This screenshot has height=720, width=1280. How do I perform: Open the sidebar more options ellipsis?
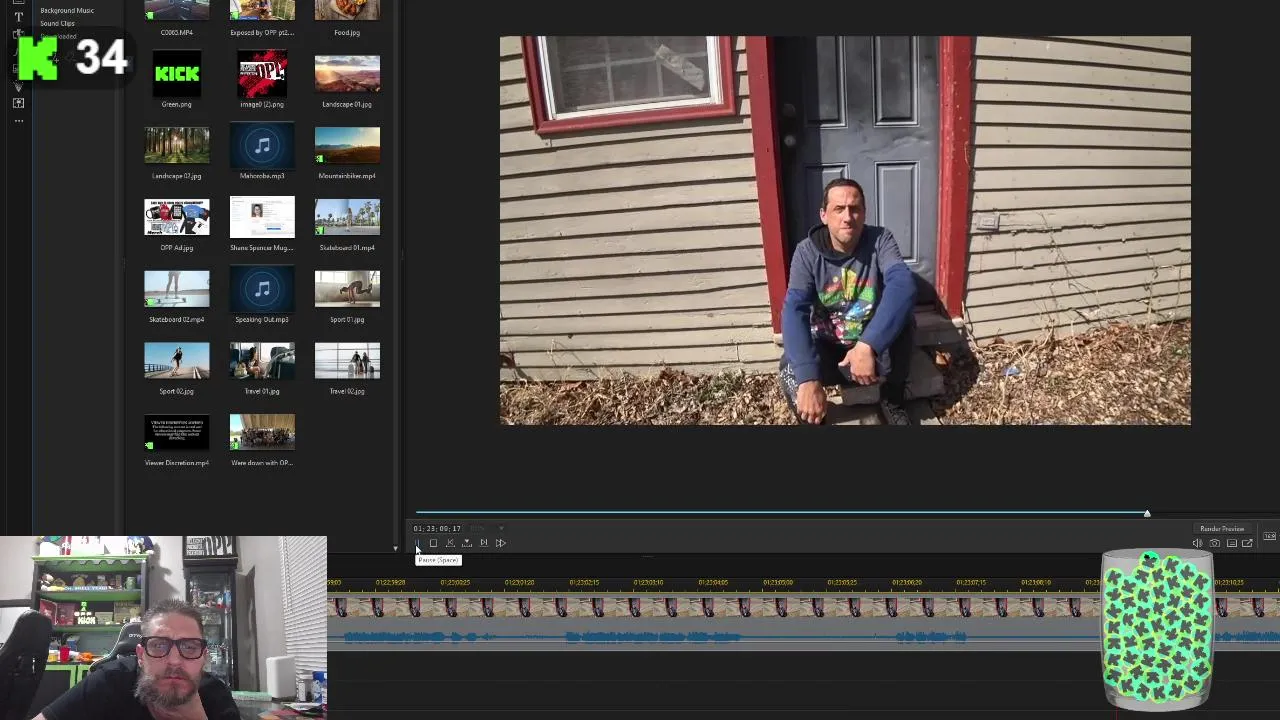(x=18, y=121)
